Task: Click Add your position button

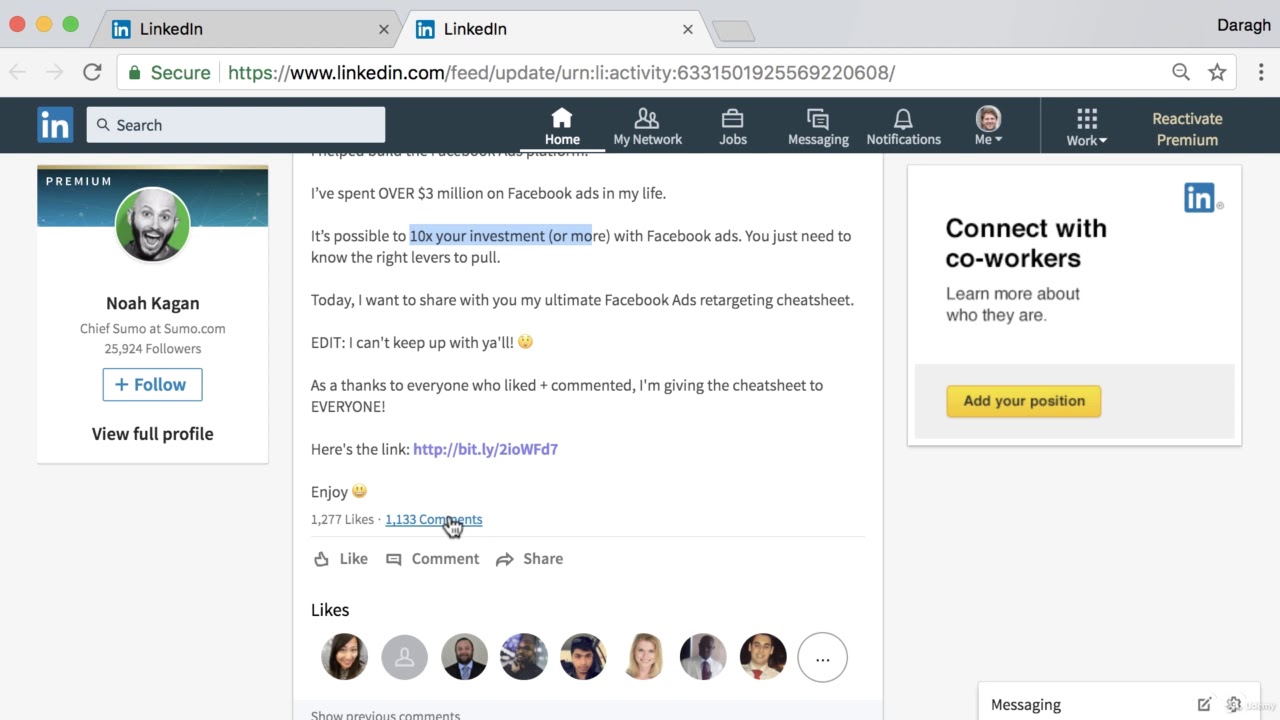Action: [1023, 401]
